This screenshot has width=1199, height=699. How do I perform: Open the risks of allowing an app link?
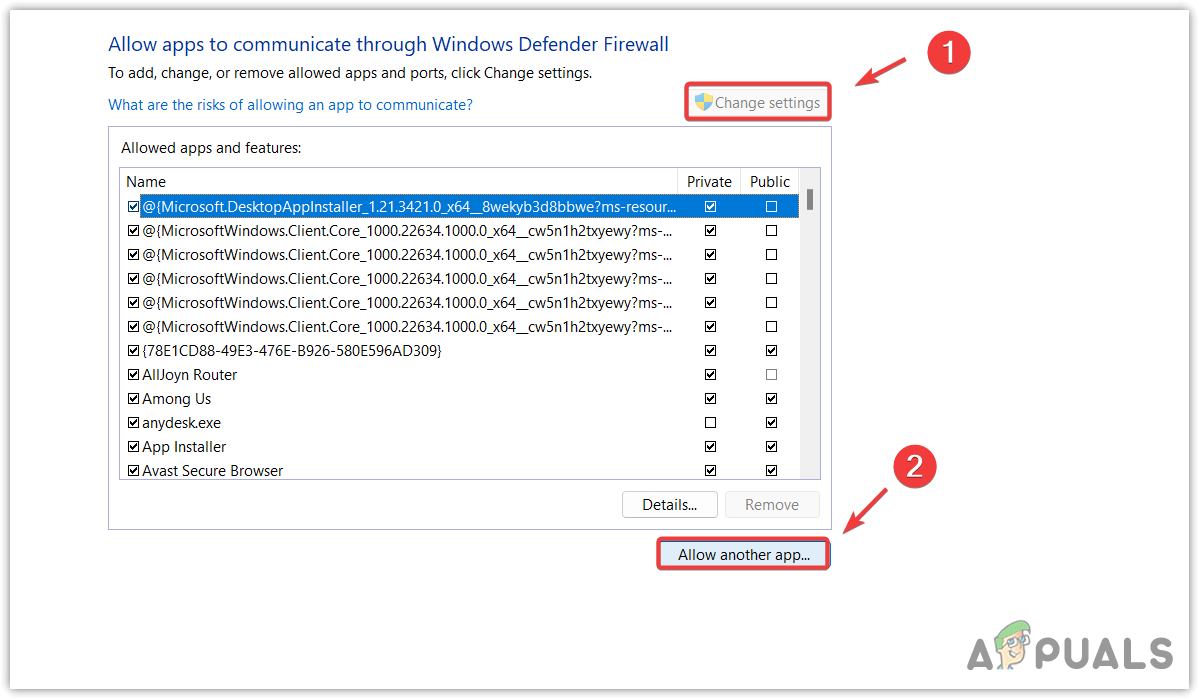coord(291,105)
